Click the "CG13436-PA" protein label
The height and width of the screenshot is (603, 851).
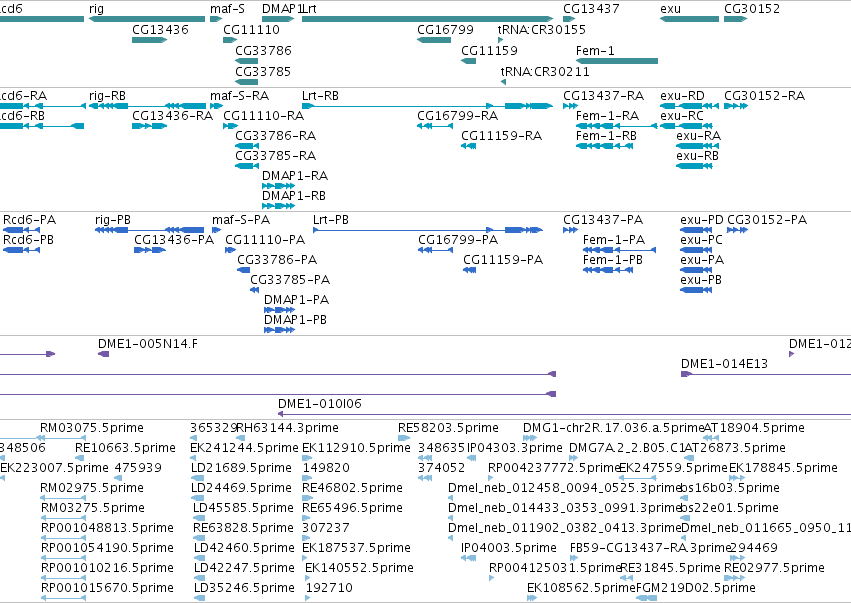click(174, 240)
